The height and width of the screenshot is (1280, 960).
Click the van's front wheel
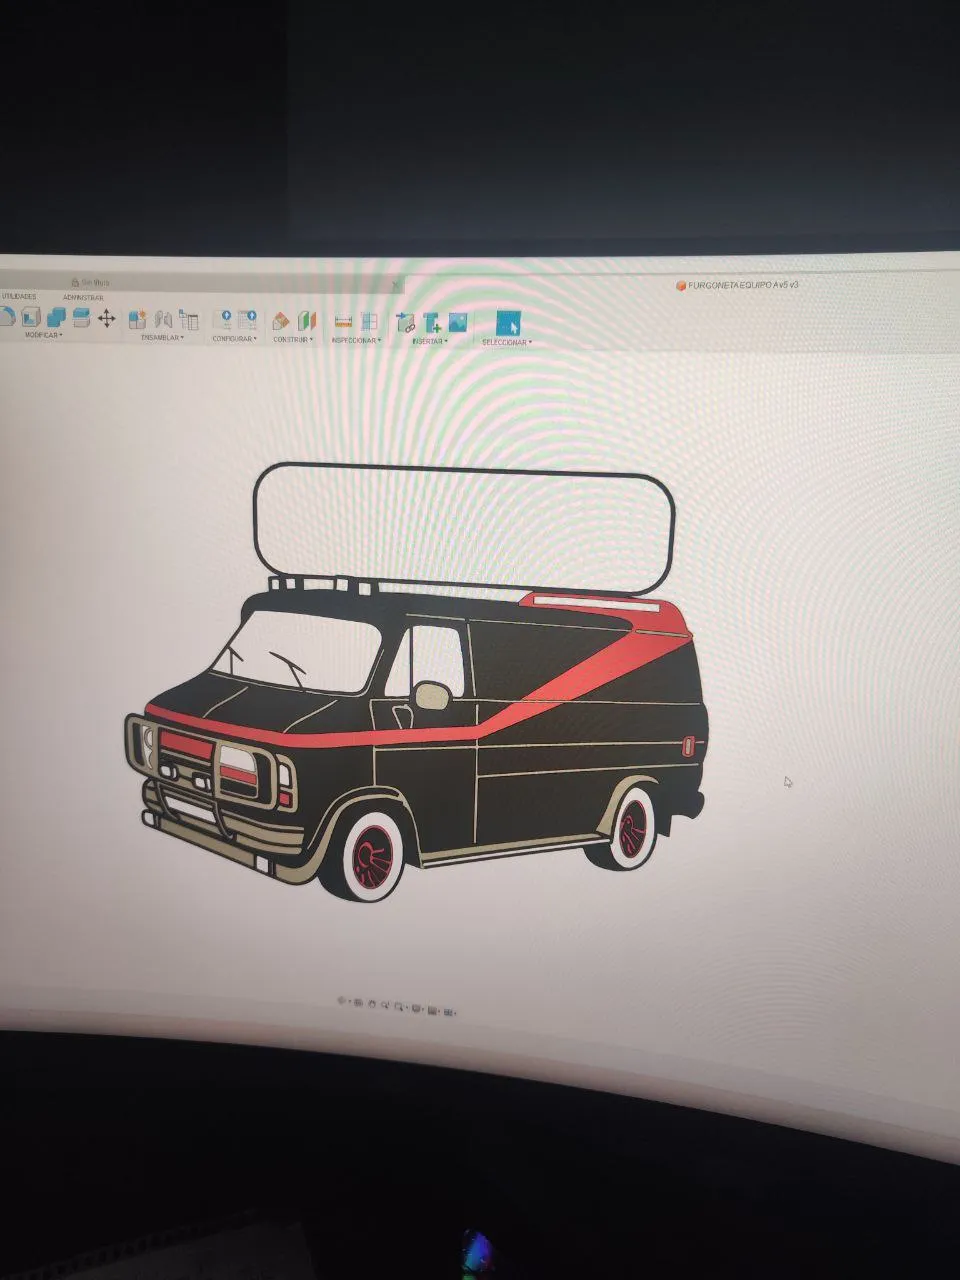(x=368, y=853)
